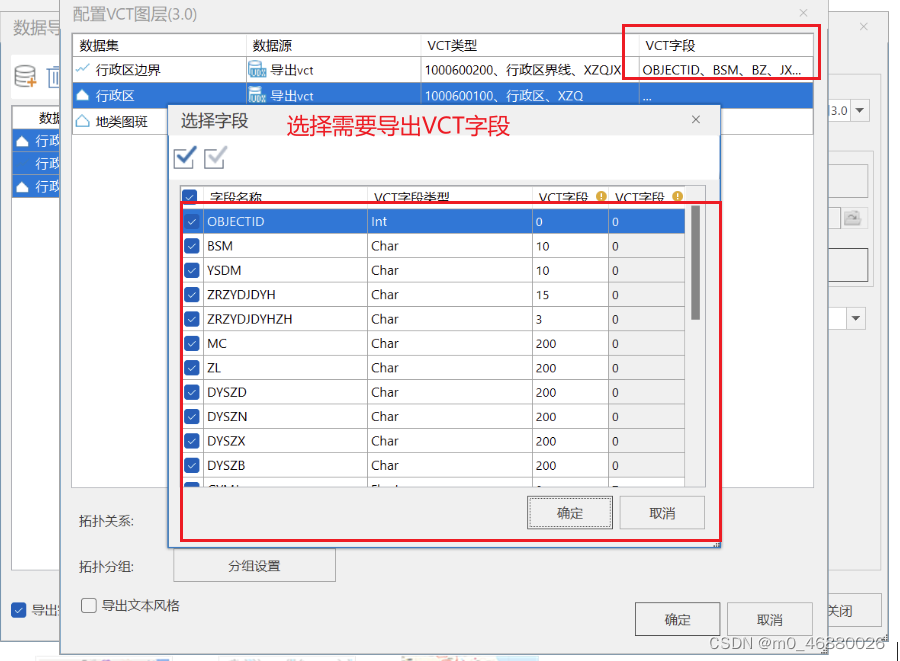Toggle the select-all checkbox in 选择字段 dialog

tap(184, 157)
